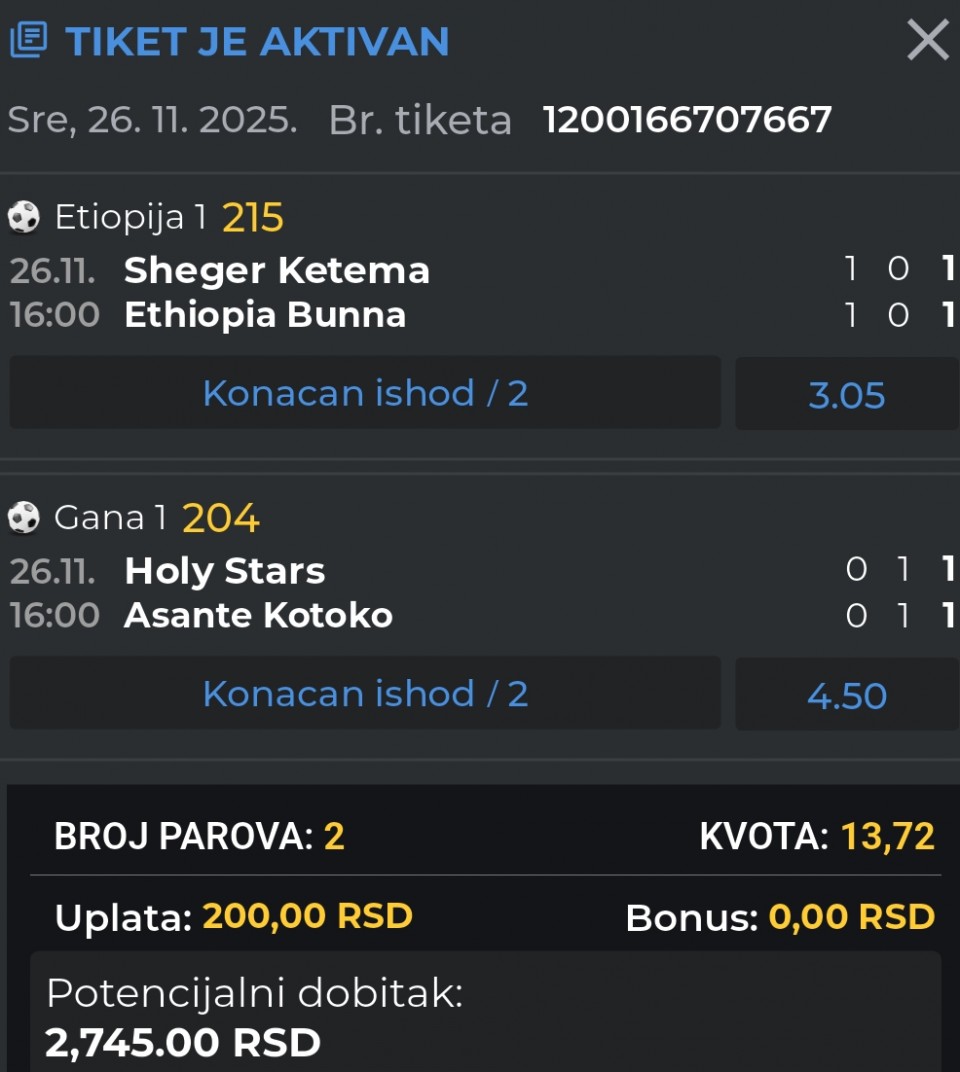Click the Potencijalni dobitak amount
This screenshot has height=1072, width=960.
[183, 1042]
